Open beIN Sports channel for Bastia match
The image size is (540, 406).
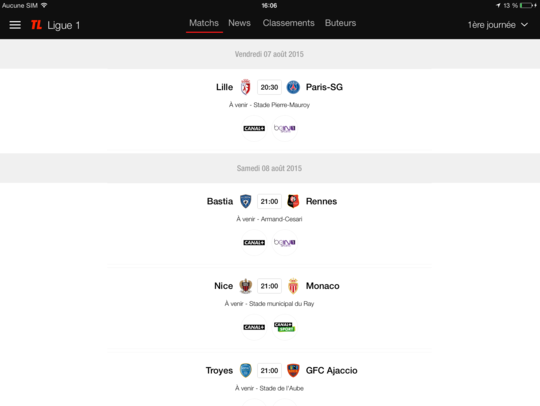pos(284,242)
